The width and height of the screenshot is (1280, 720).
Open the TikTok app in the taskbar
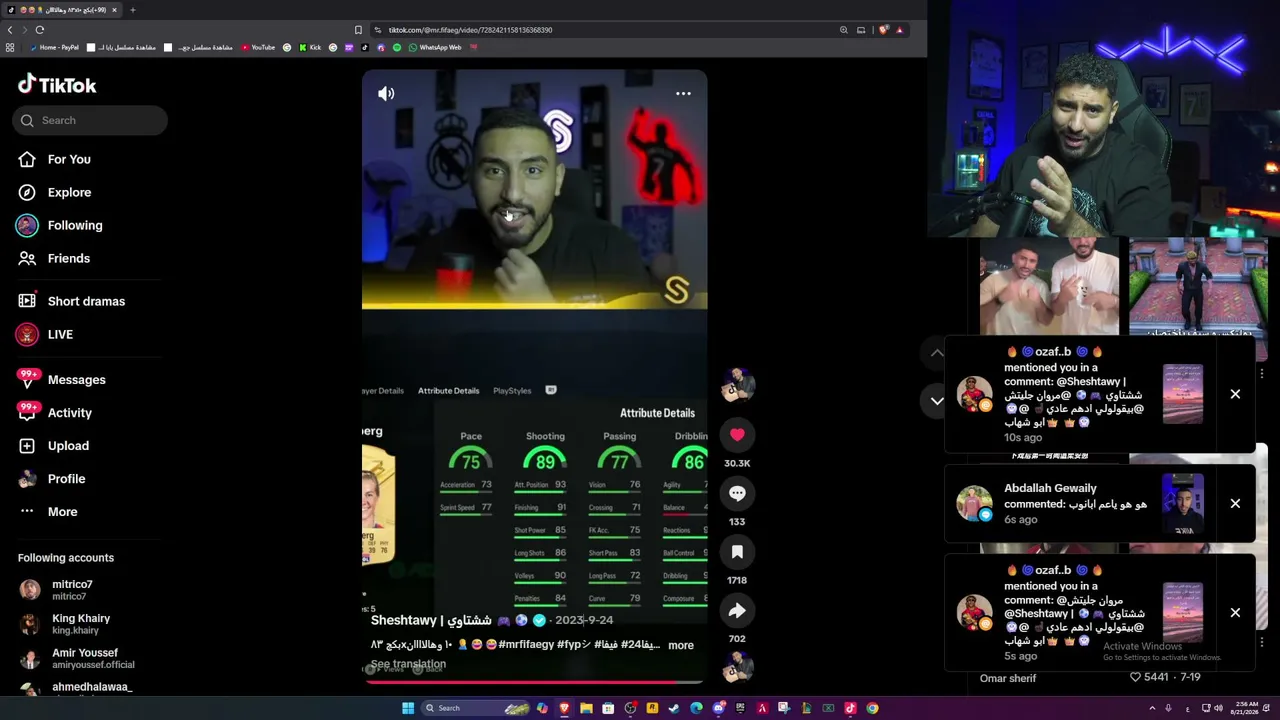coord(850,709)
